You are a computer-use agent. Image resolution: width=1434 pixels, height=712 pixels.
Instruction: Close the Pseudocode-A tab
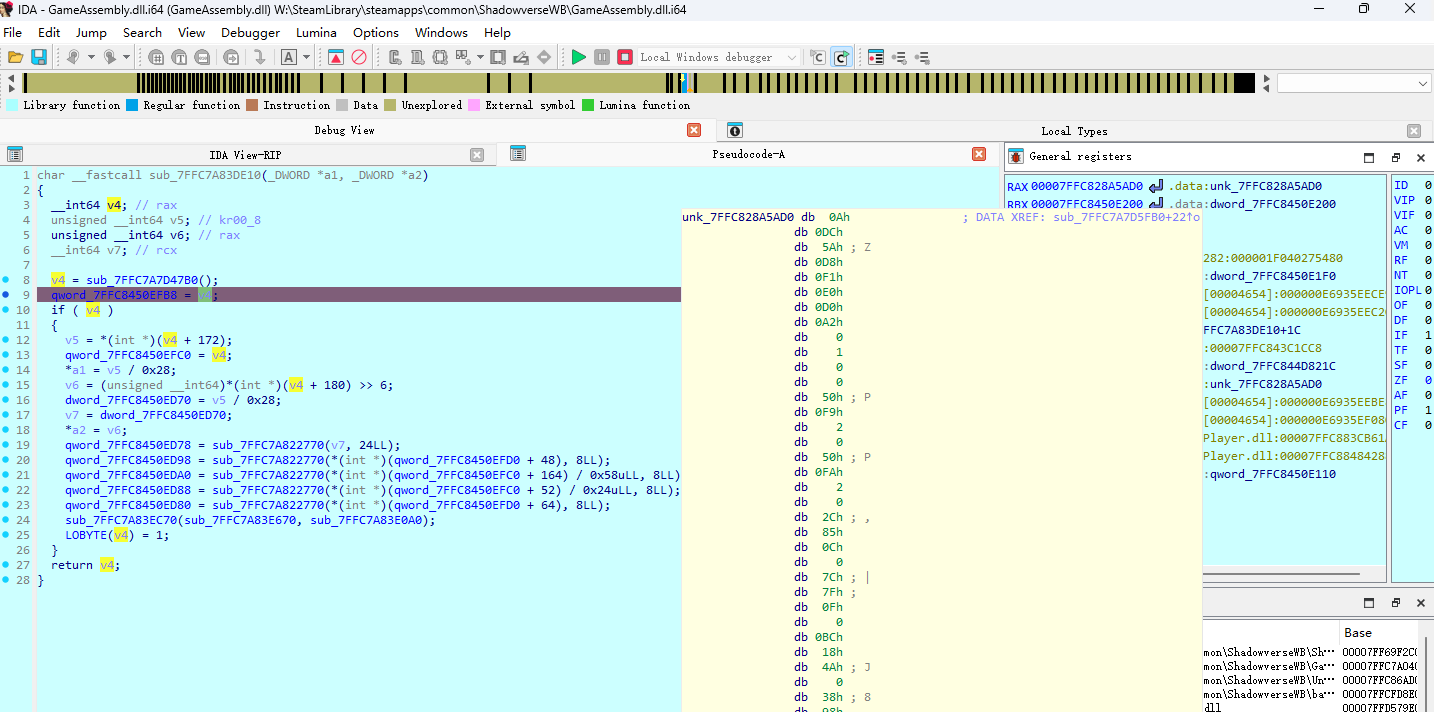(979, 154)
